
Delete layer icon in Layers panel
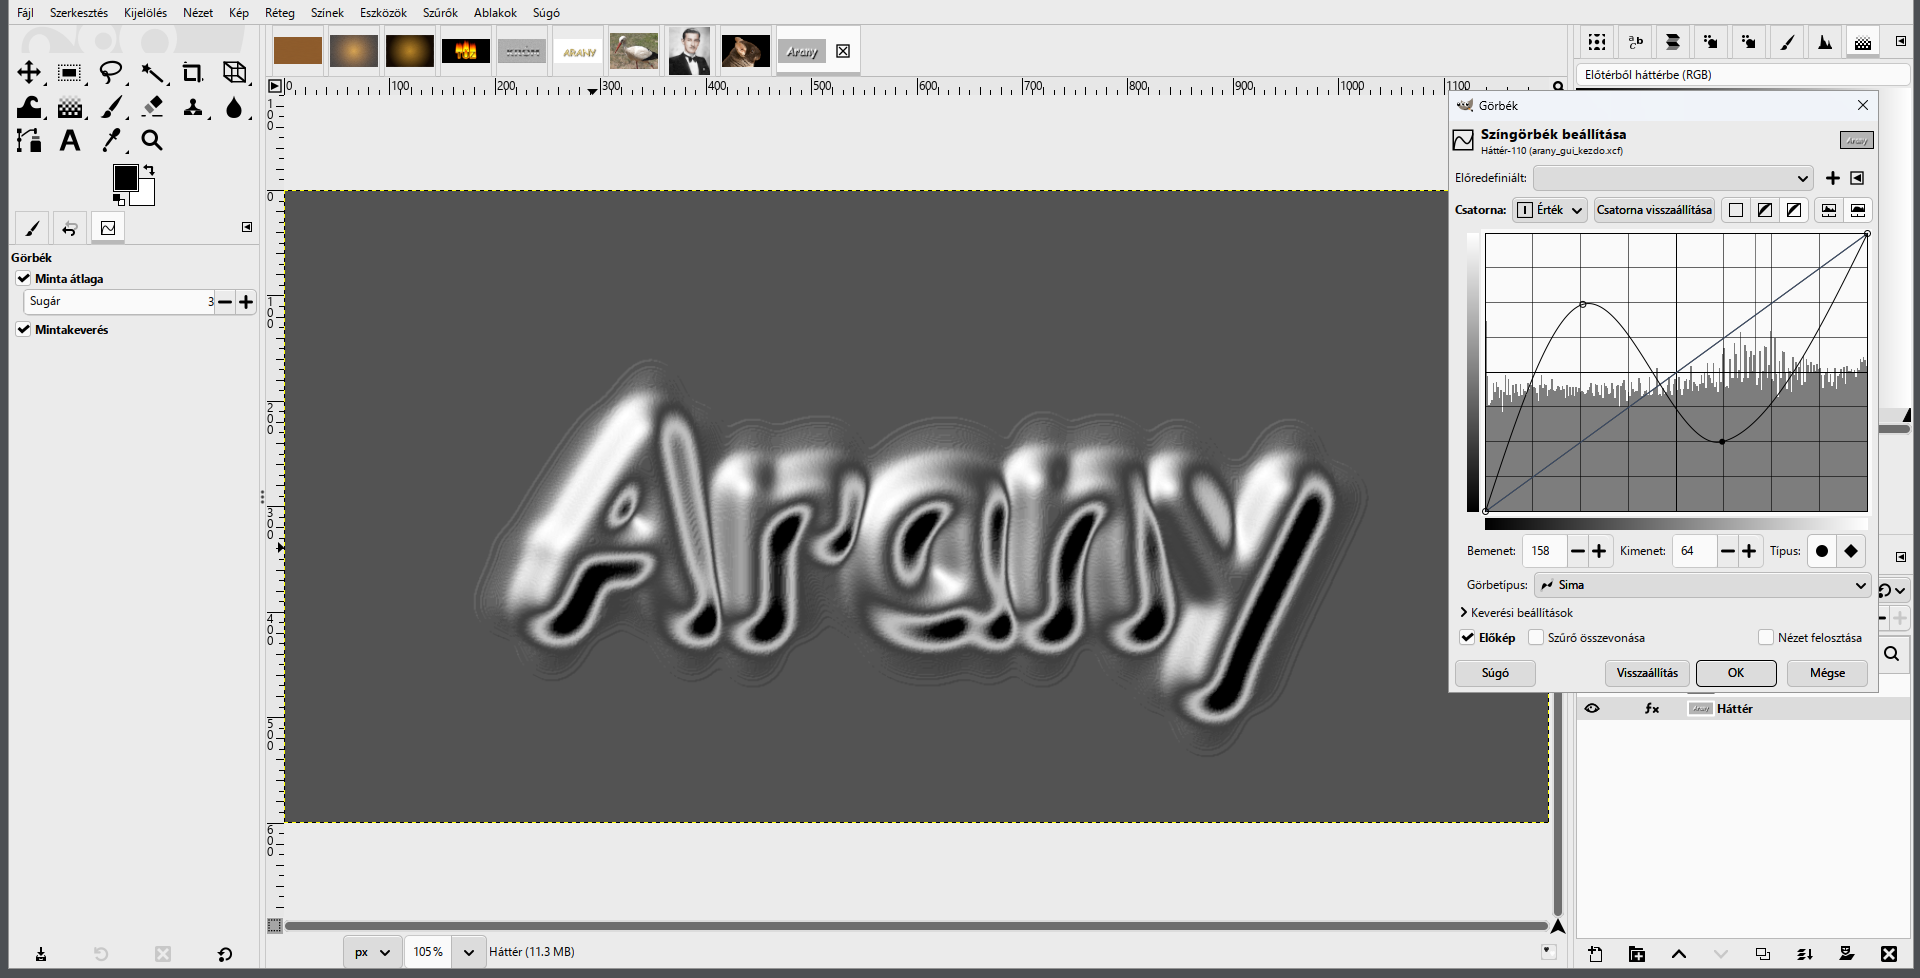[1889, 954]
